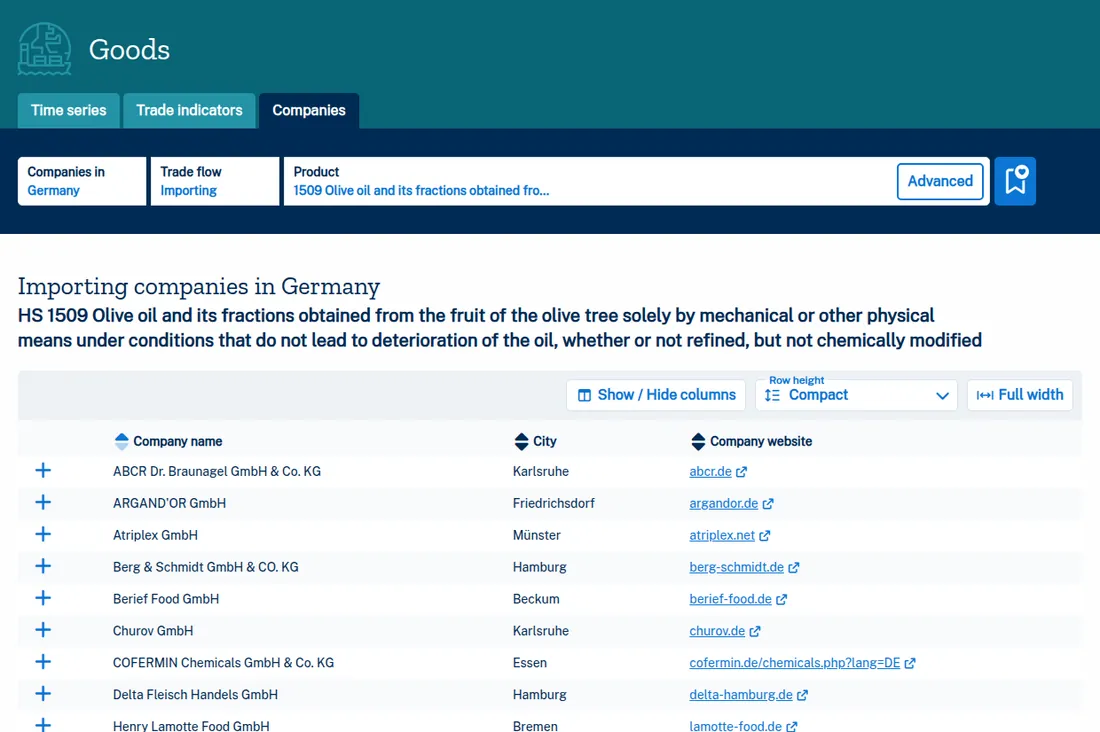Open external link icon next to berg-schmidt.de

point(793,568)
